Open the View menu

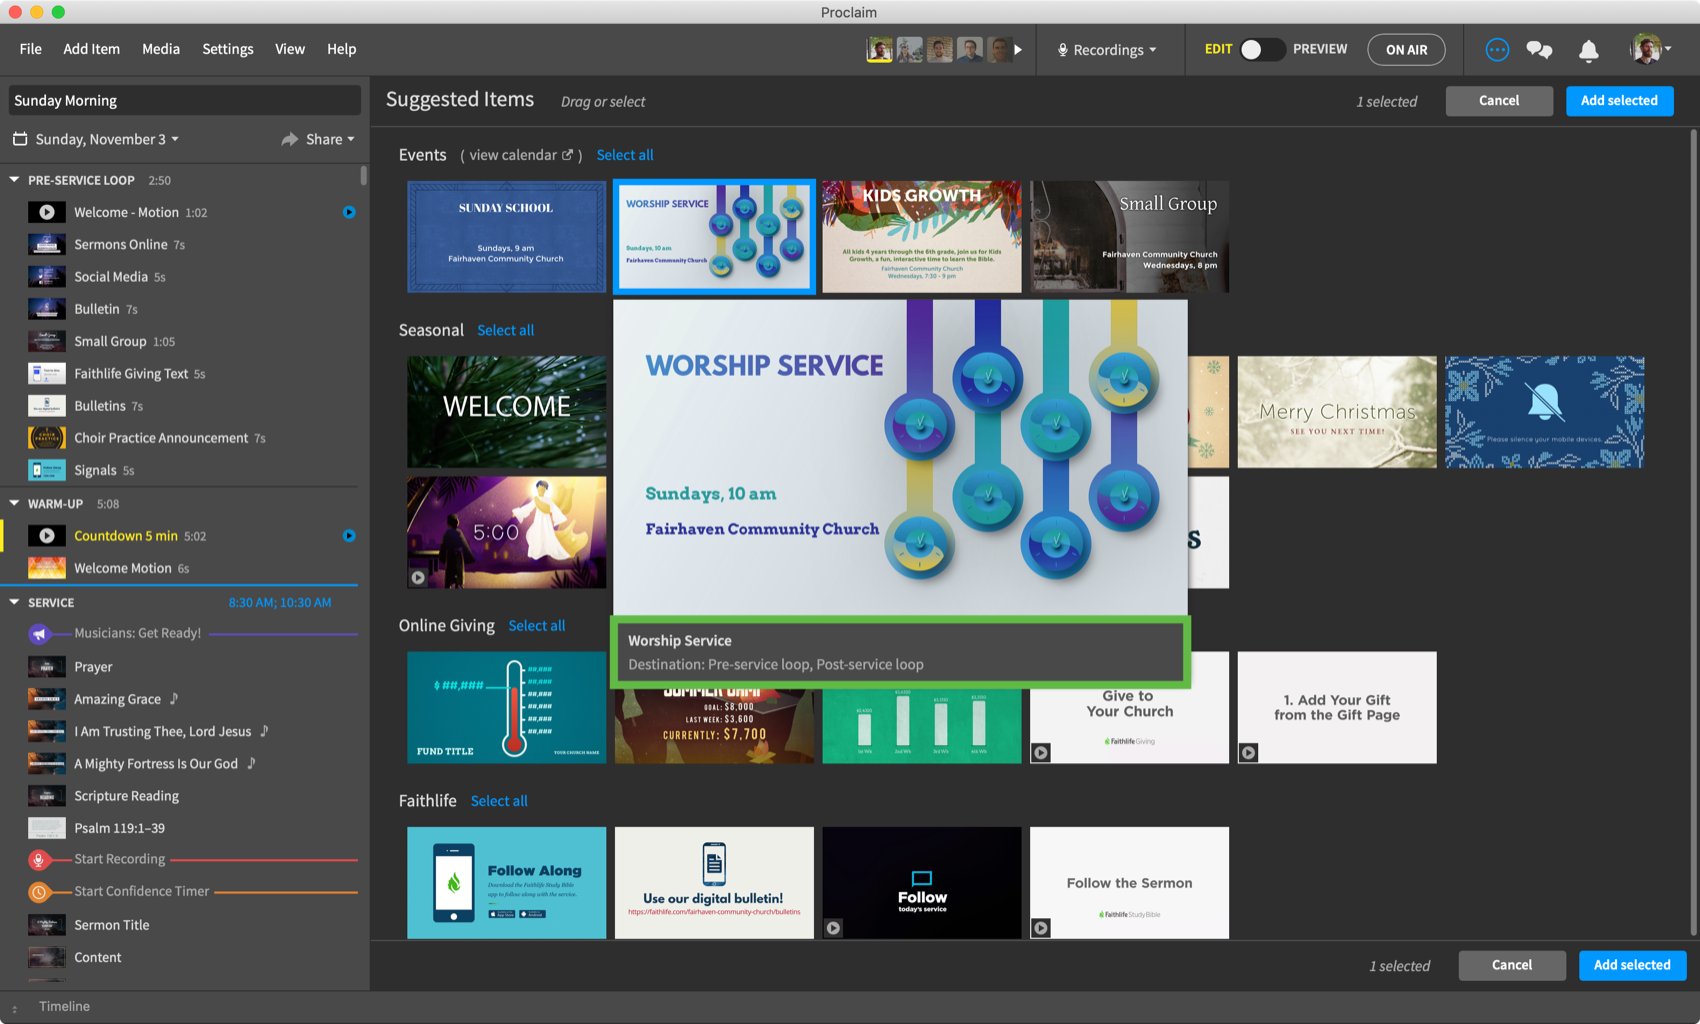pyautogui.click(x=290, y=49)
